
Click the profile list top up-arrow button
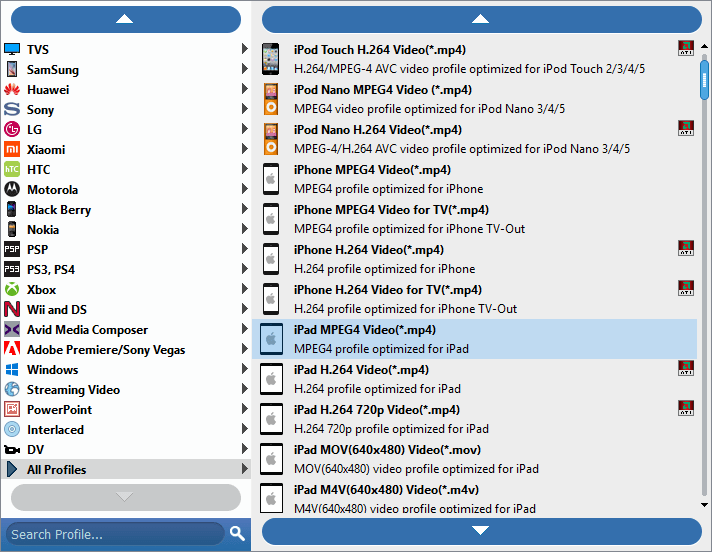click(481, 20)
